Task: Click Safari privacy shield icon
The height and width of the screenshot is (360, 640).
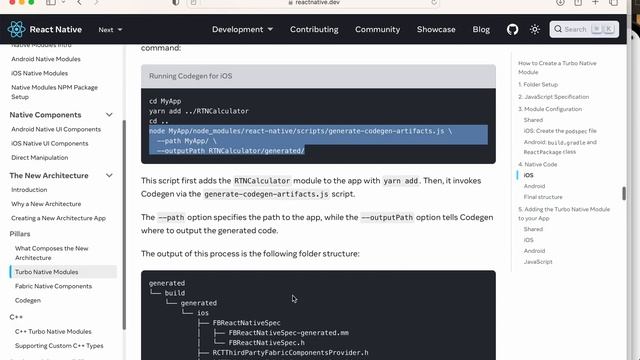Action: click(x=176, y=2)
